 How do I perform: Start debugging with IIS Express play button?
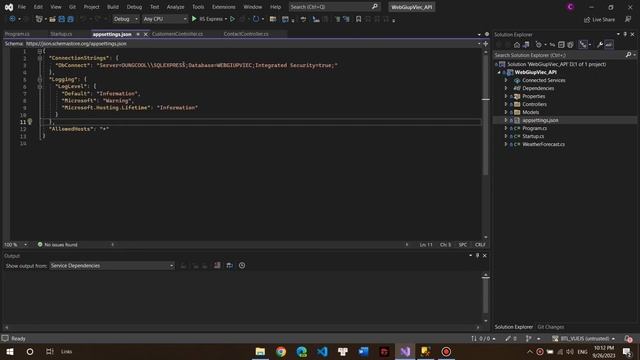[x=194, y=19]
